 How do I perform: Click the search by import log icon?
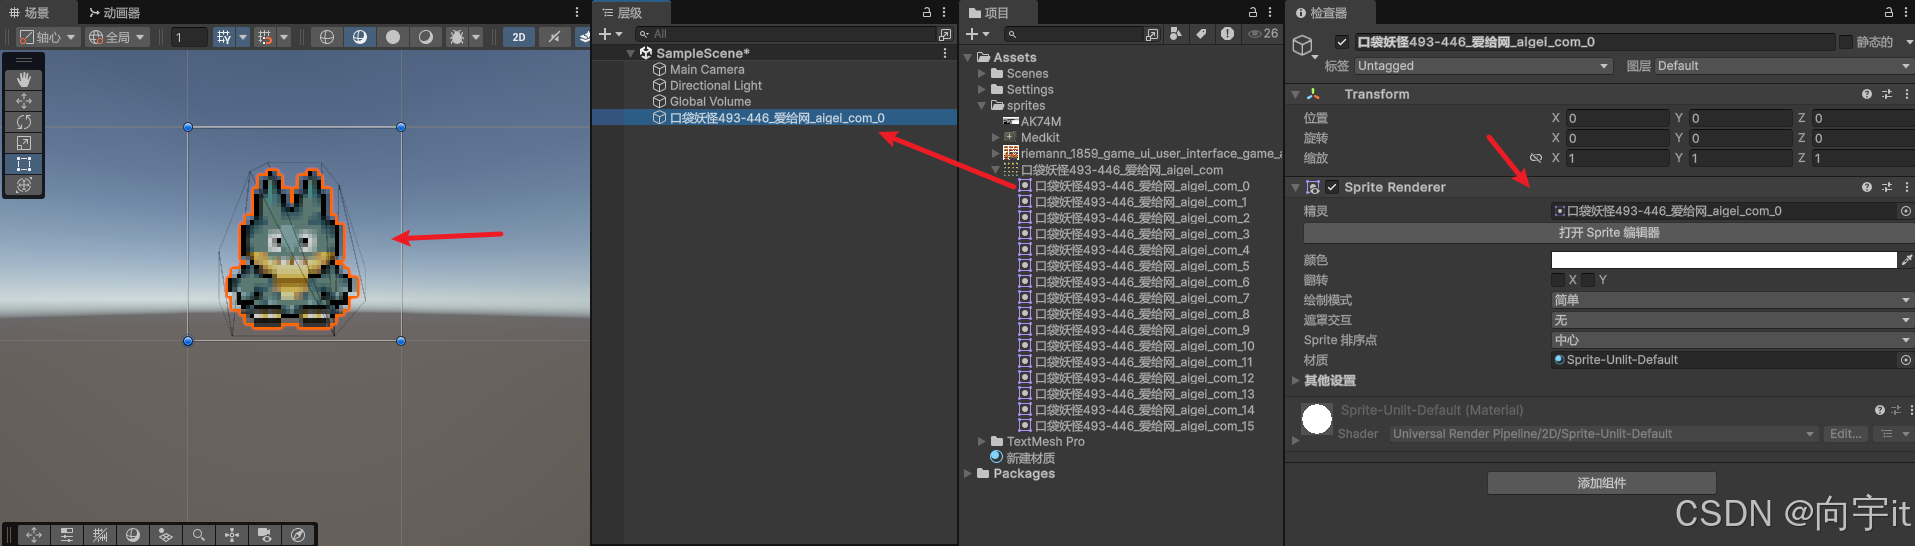pos(1227,34)
